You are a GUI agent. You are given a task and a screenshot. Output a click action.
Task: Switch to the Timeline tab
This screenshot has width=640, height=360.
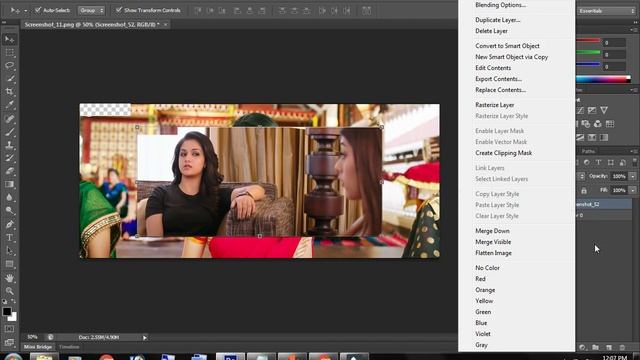[x=69, y=347]
